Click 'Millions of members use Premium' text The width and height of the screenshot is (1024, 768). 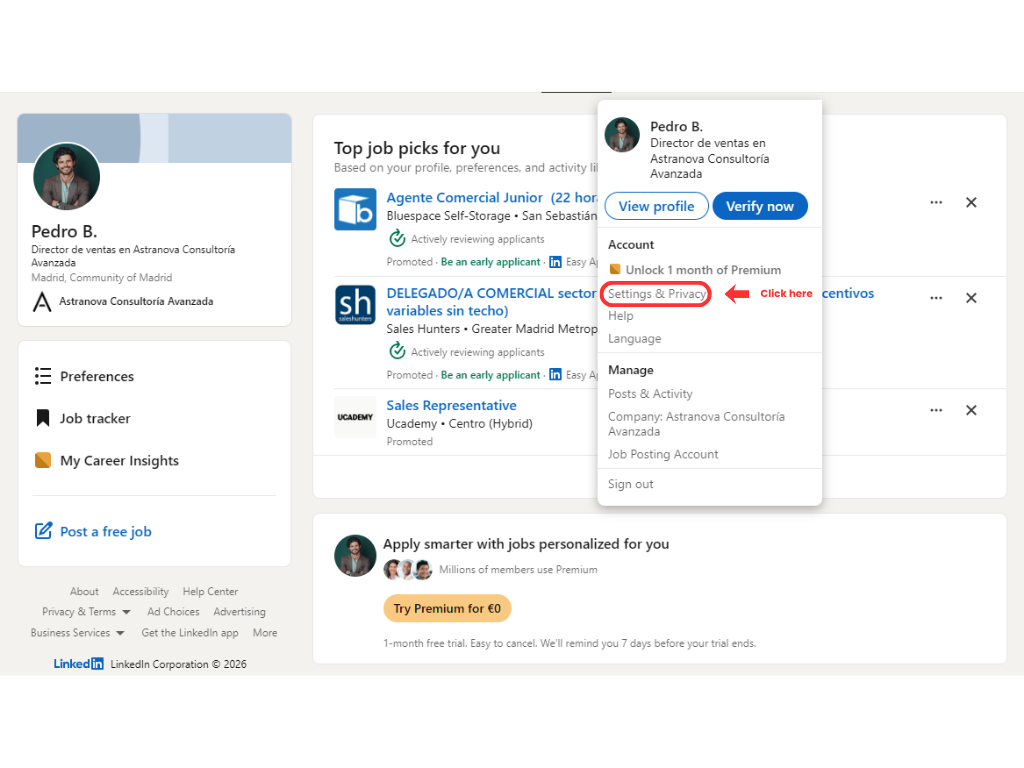point(518,569)
